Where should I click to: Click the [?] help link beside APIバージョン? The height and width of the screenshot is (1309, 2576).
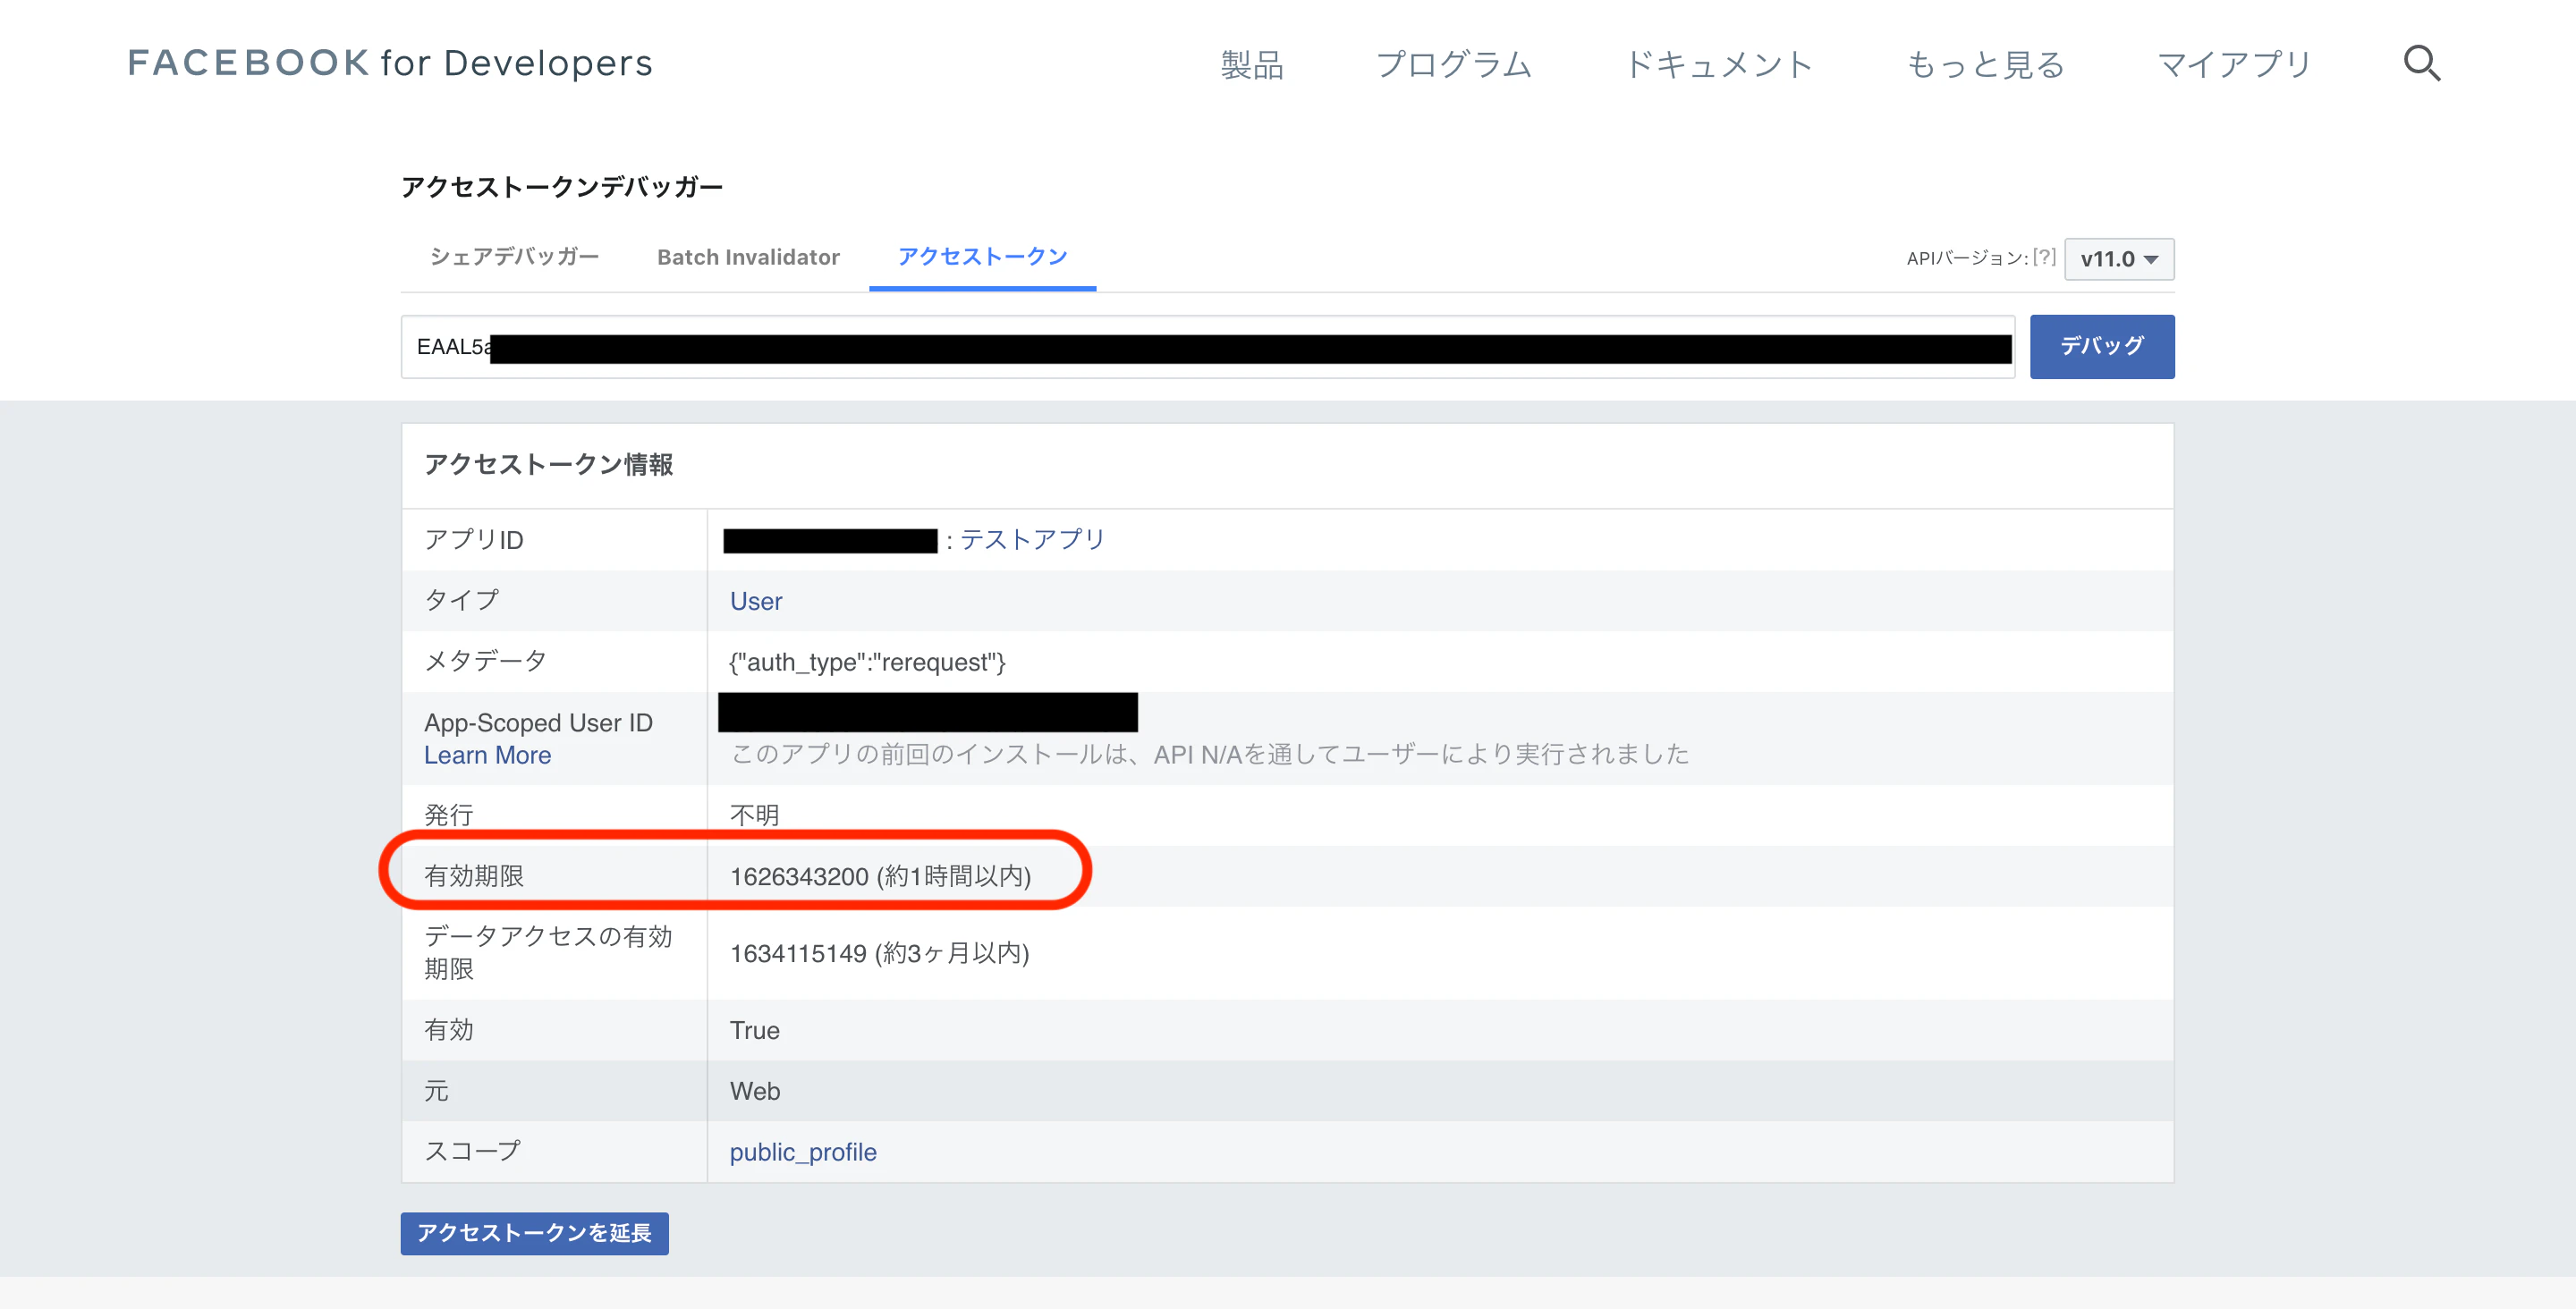(2044, 257)
